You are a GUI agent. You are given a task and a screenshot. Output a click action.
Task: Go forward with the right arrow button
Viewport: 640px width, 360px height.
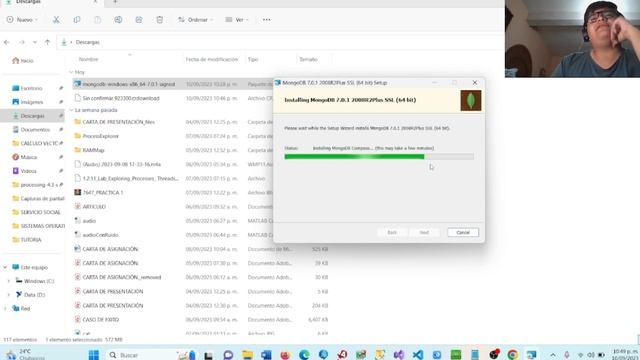(x=22, y=42)
